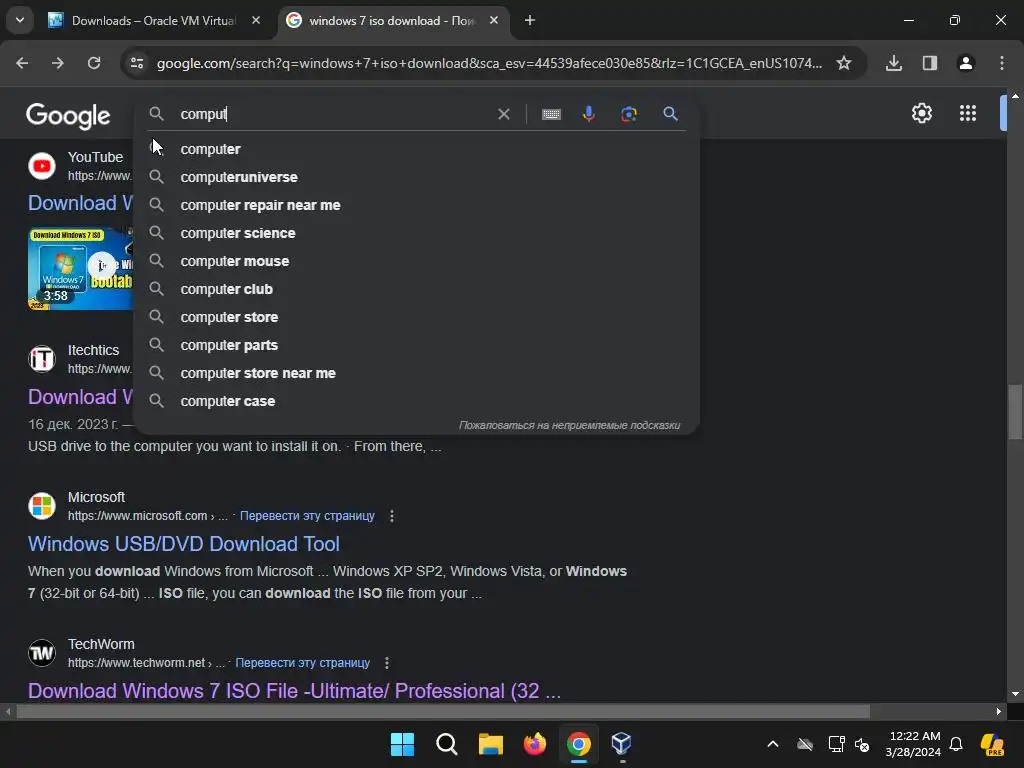The width and height of the screenshot is (1024, 768).
Task: Choose the 'computer case' suggestion
Action: [416, 402]
